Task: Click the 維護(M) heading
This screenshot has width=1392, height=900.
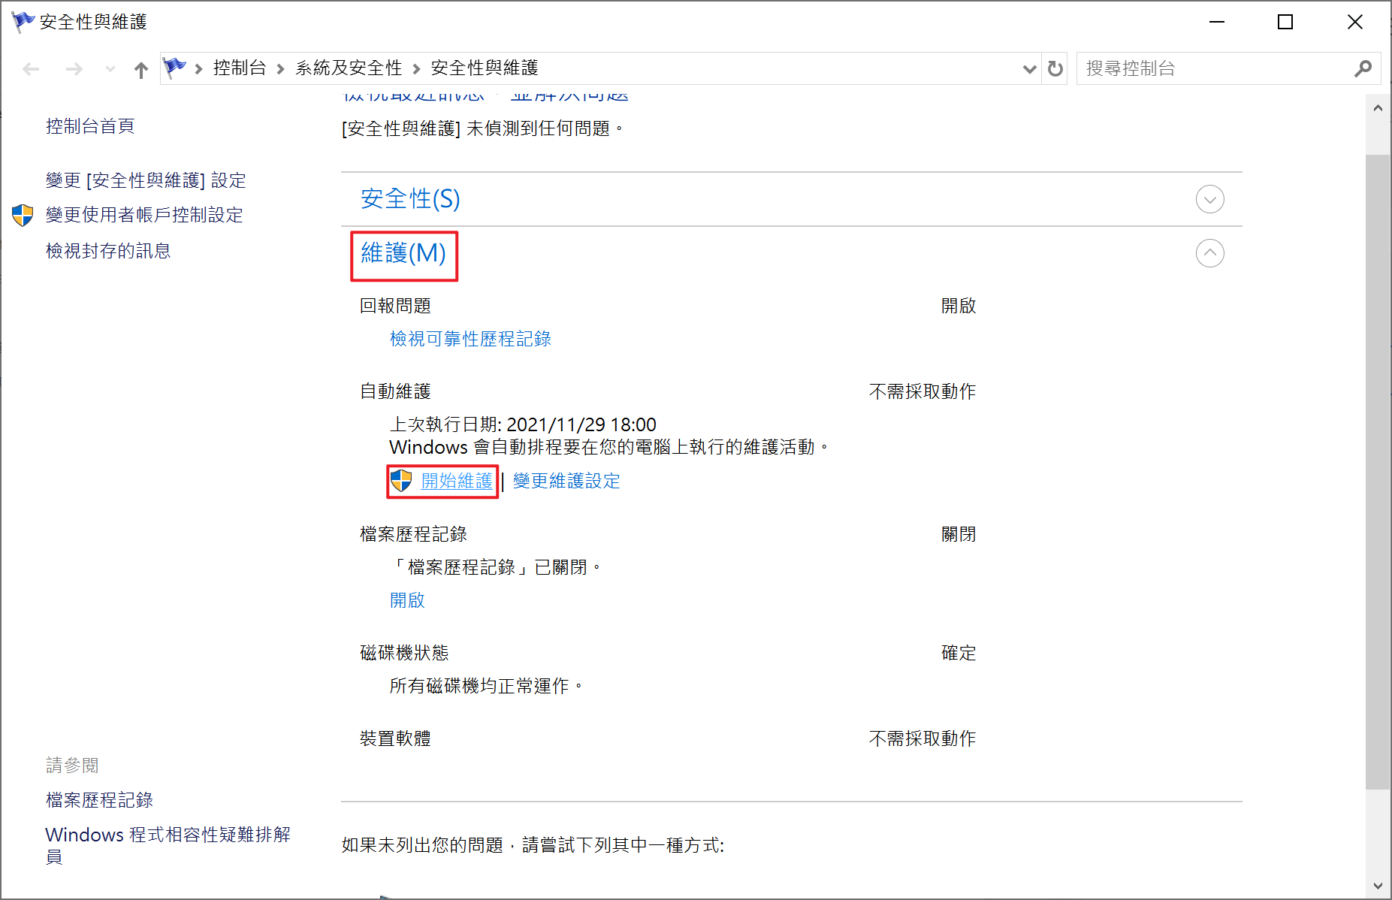Action: click(x=403, y=253)
